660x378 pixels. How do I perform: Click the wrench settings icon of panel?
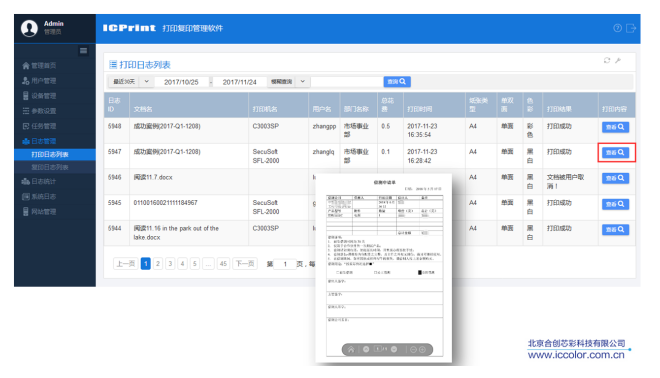tap(618, 60)
